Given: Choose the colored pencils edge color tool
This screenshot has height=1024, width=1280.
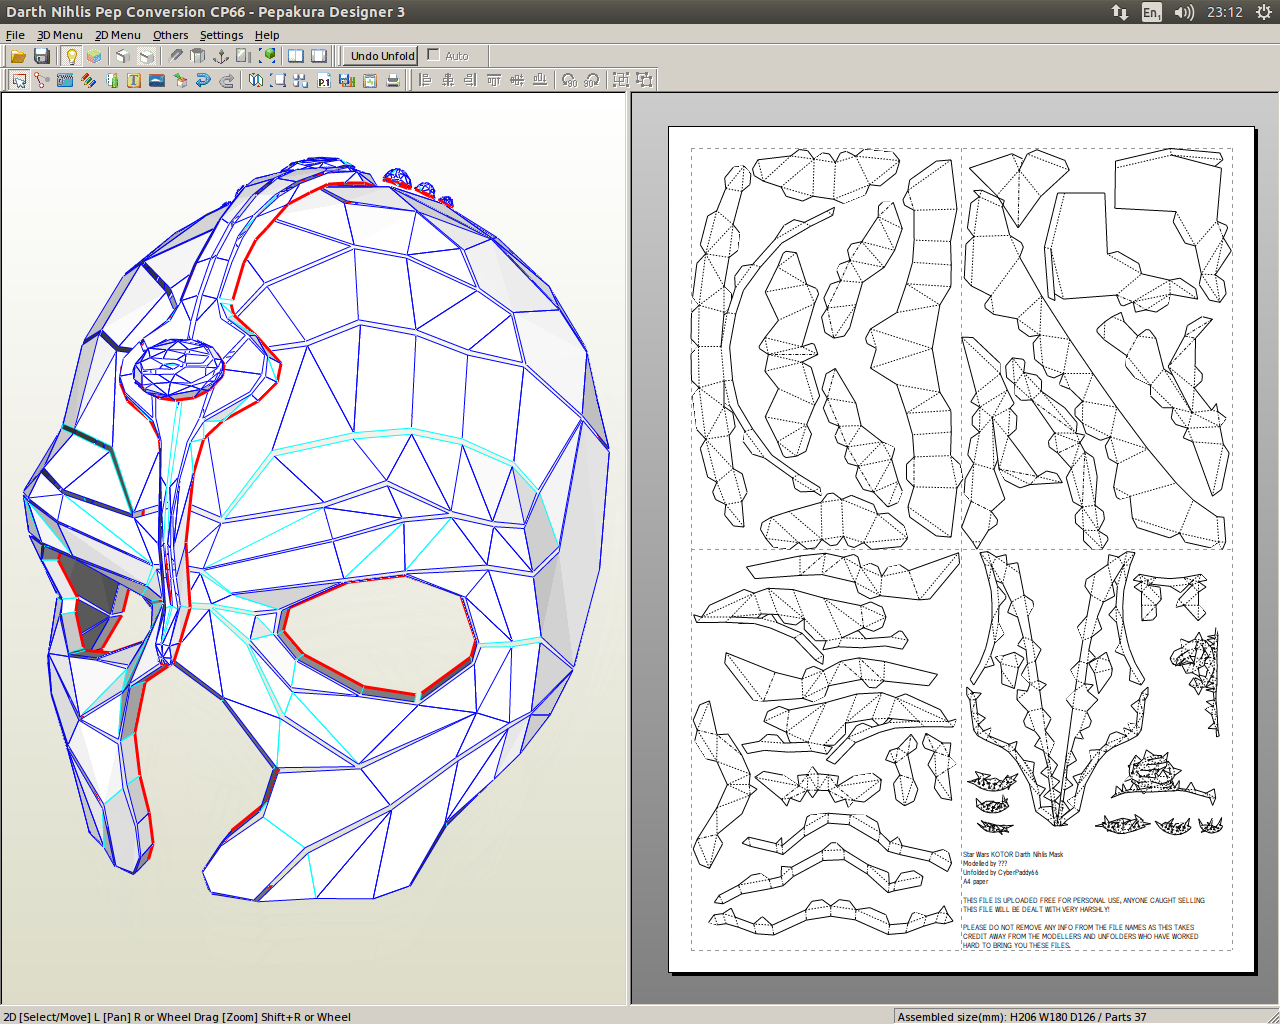Looking at the screenshot, I should click(x=88, y=80).
